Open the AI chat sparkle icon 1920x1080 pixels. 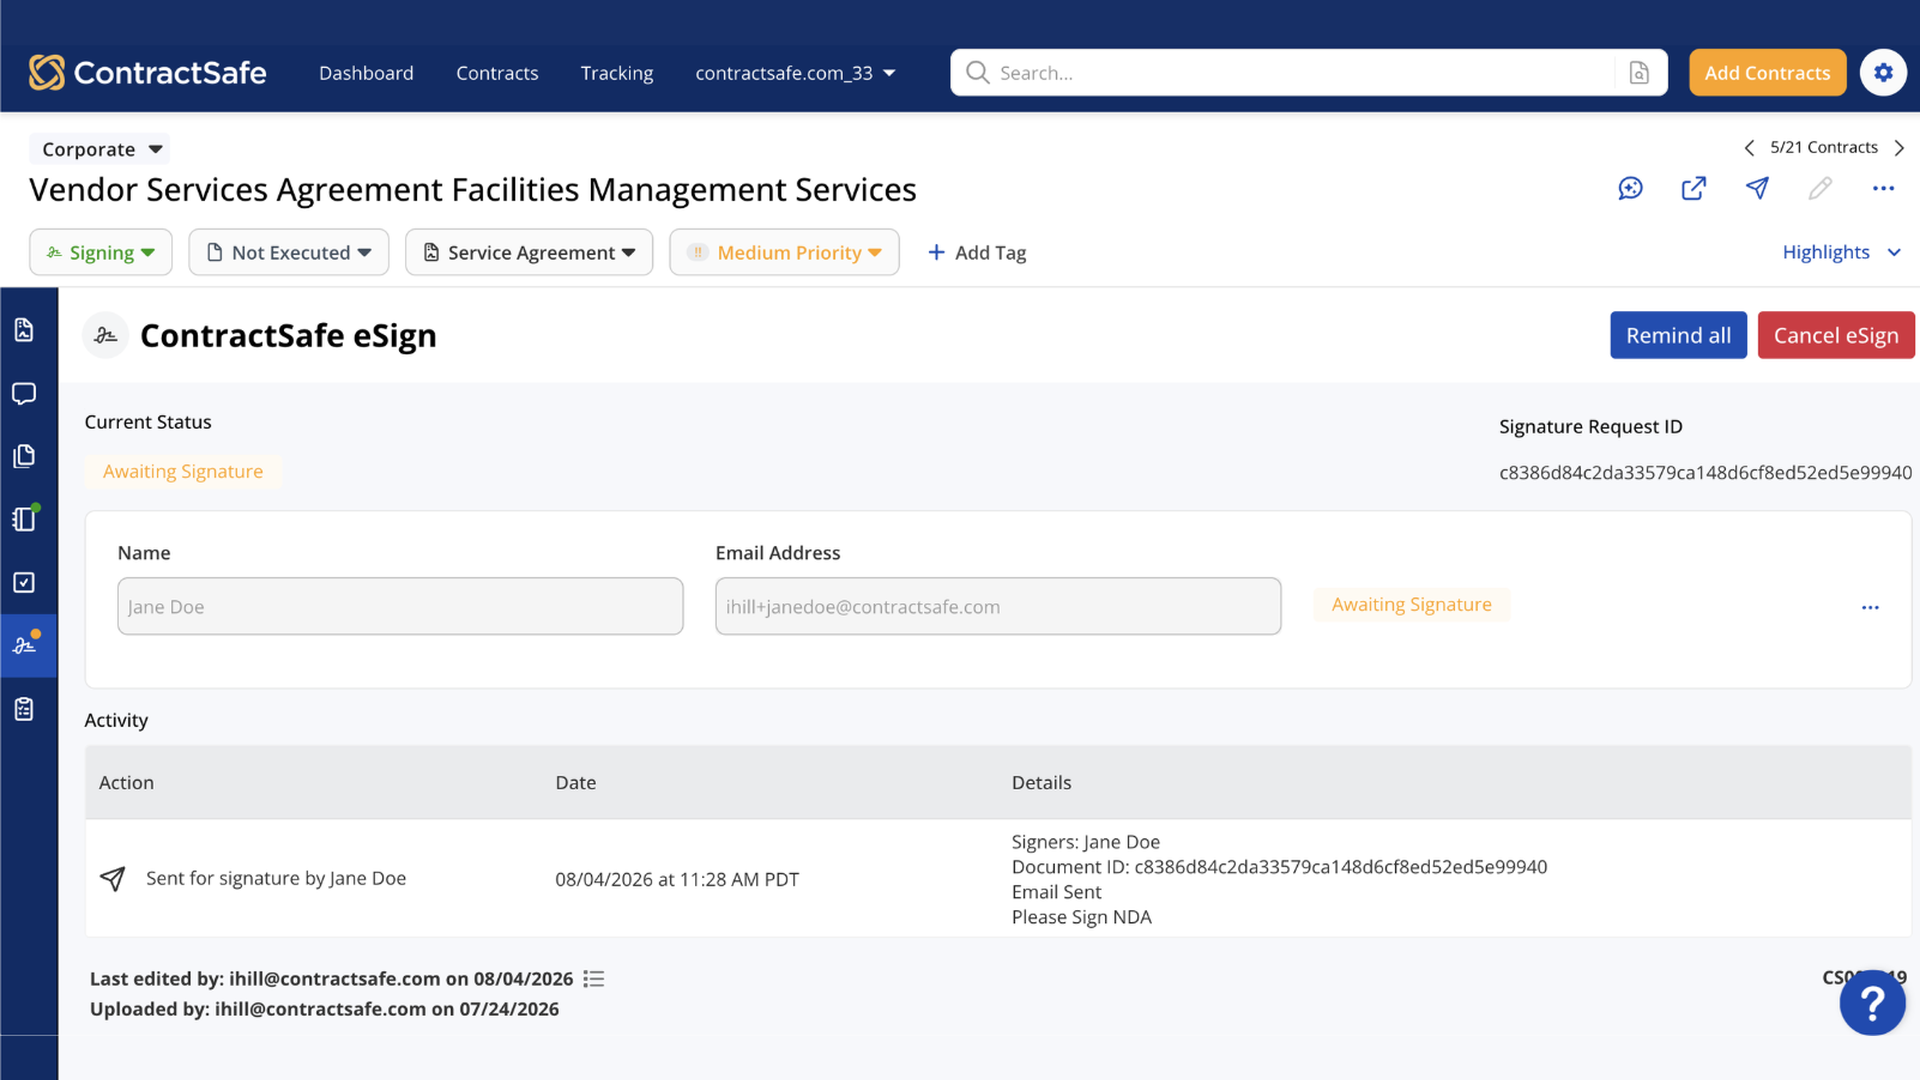tap(1631, 188)
